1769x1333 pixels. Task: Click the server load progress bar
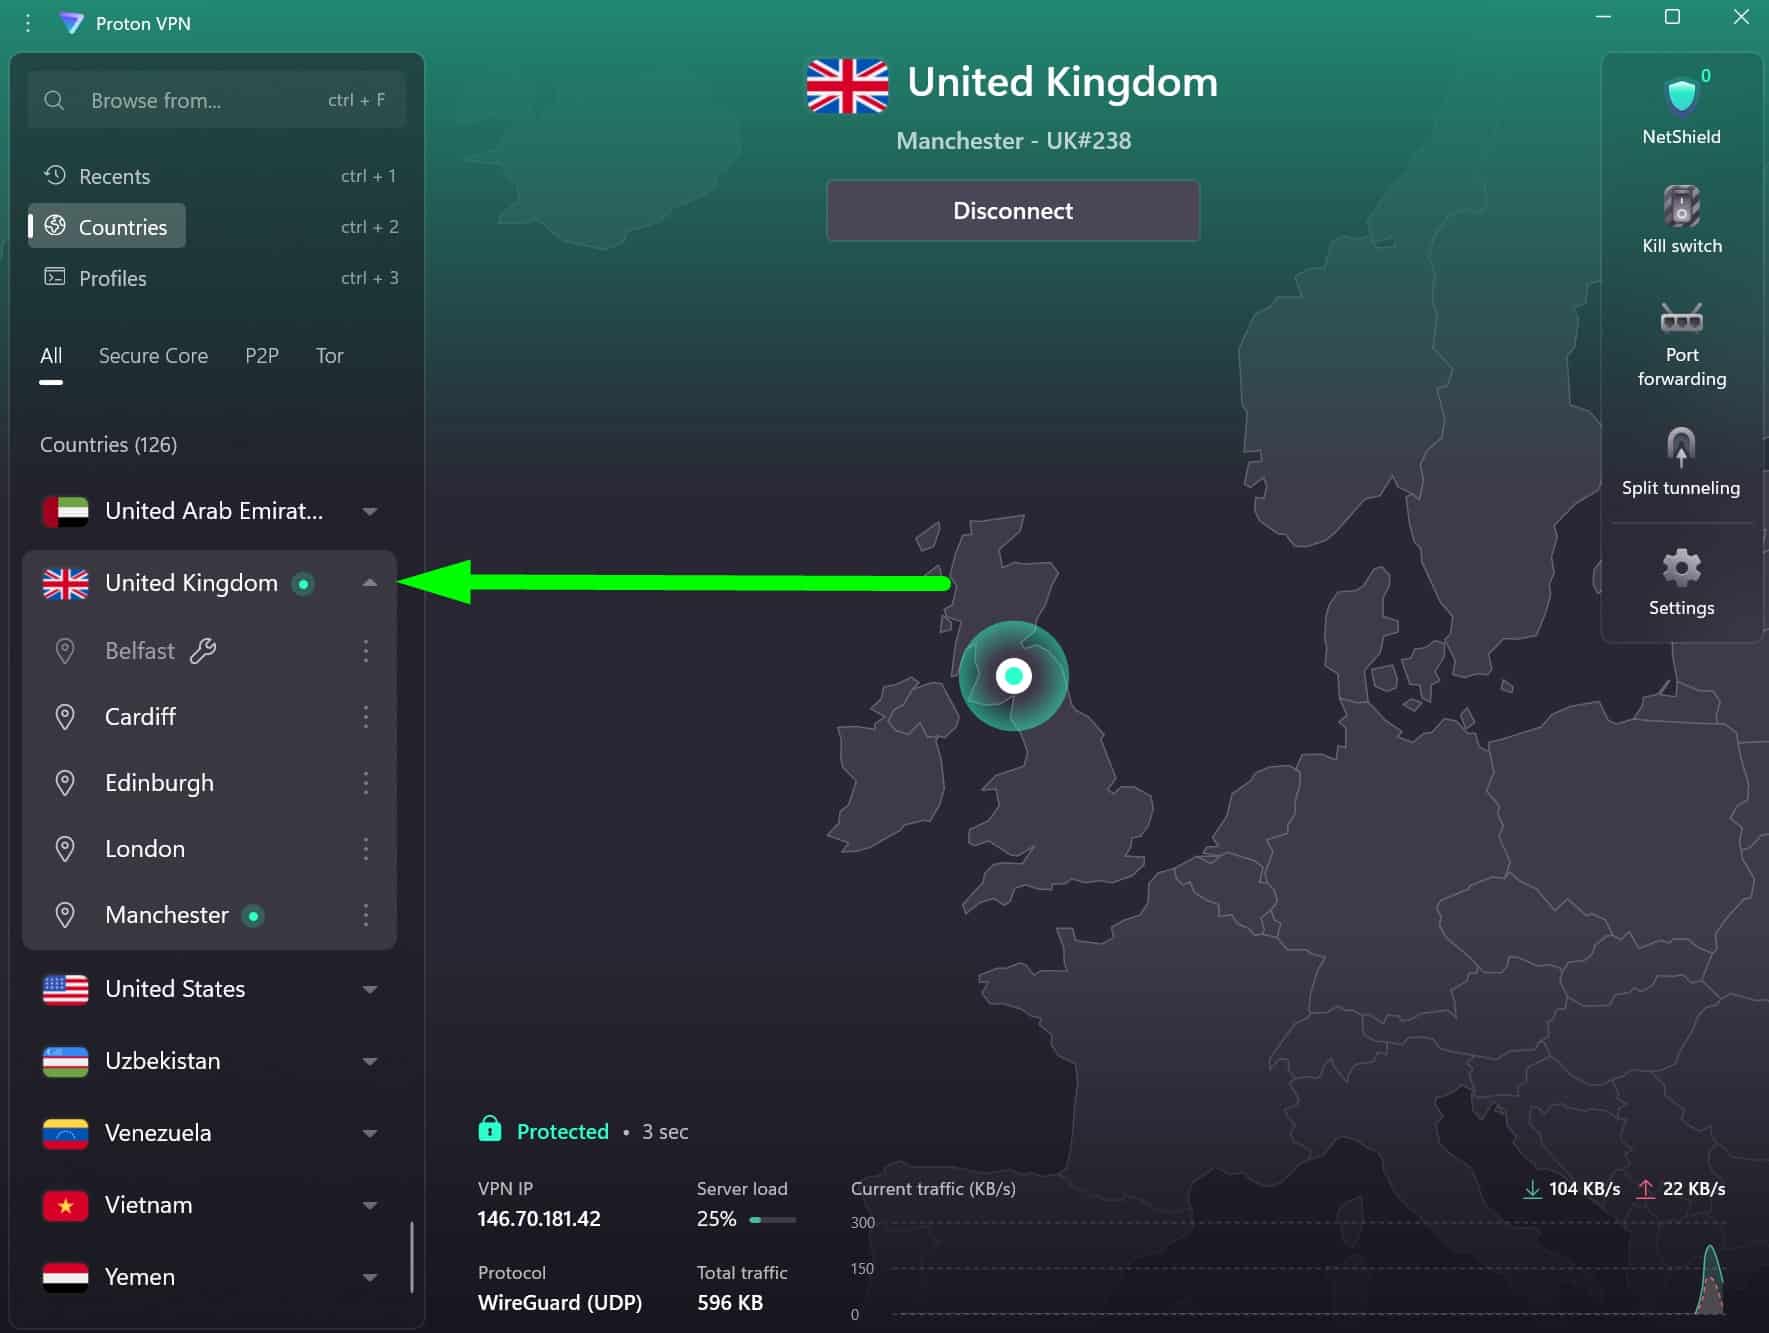coord(772,1219)
